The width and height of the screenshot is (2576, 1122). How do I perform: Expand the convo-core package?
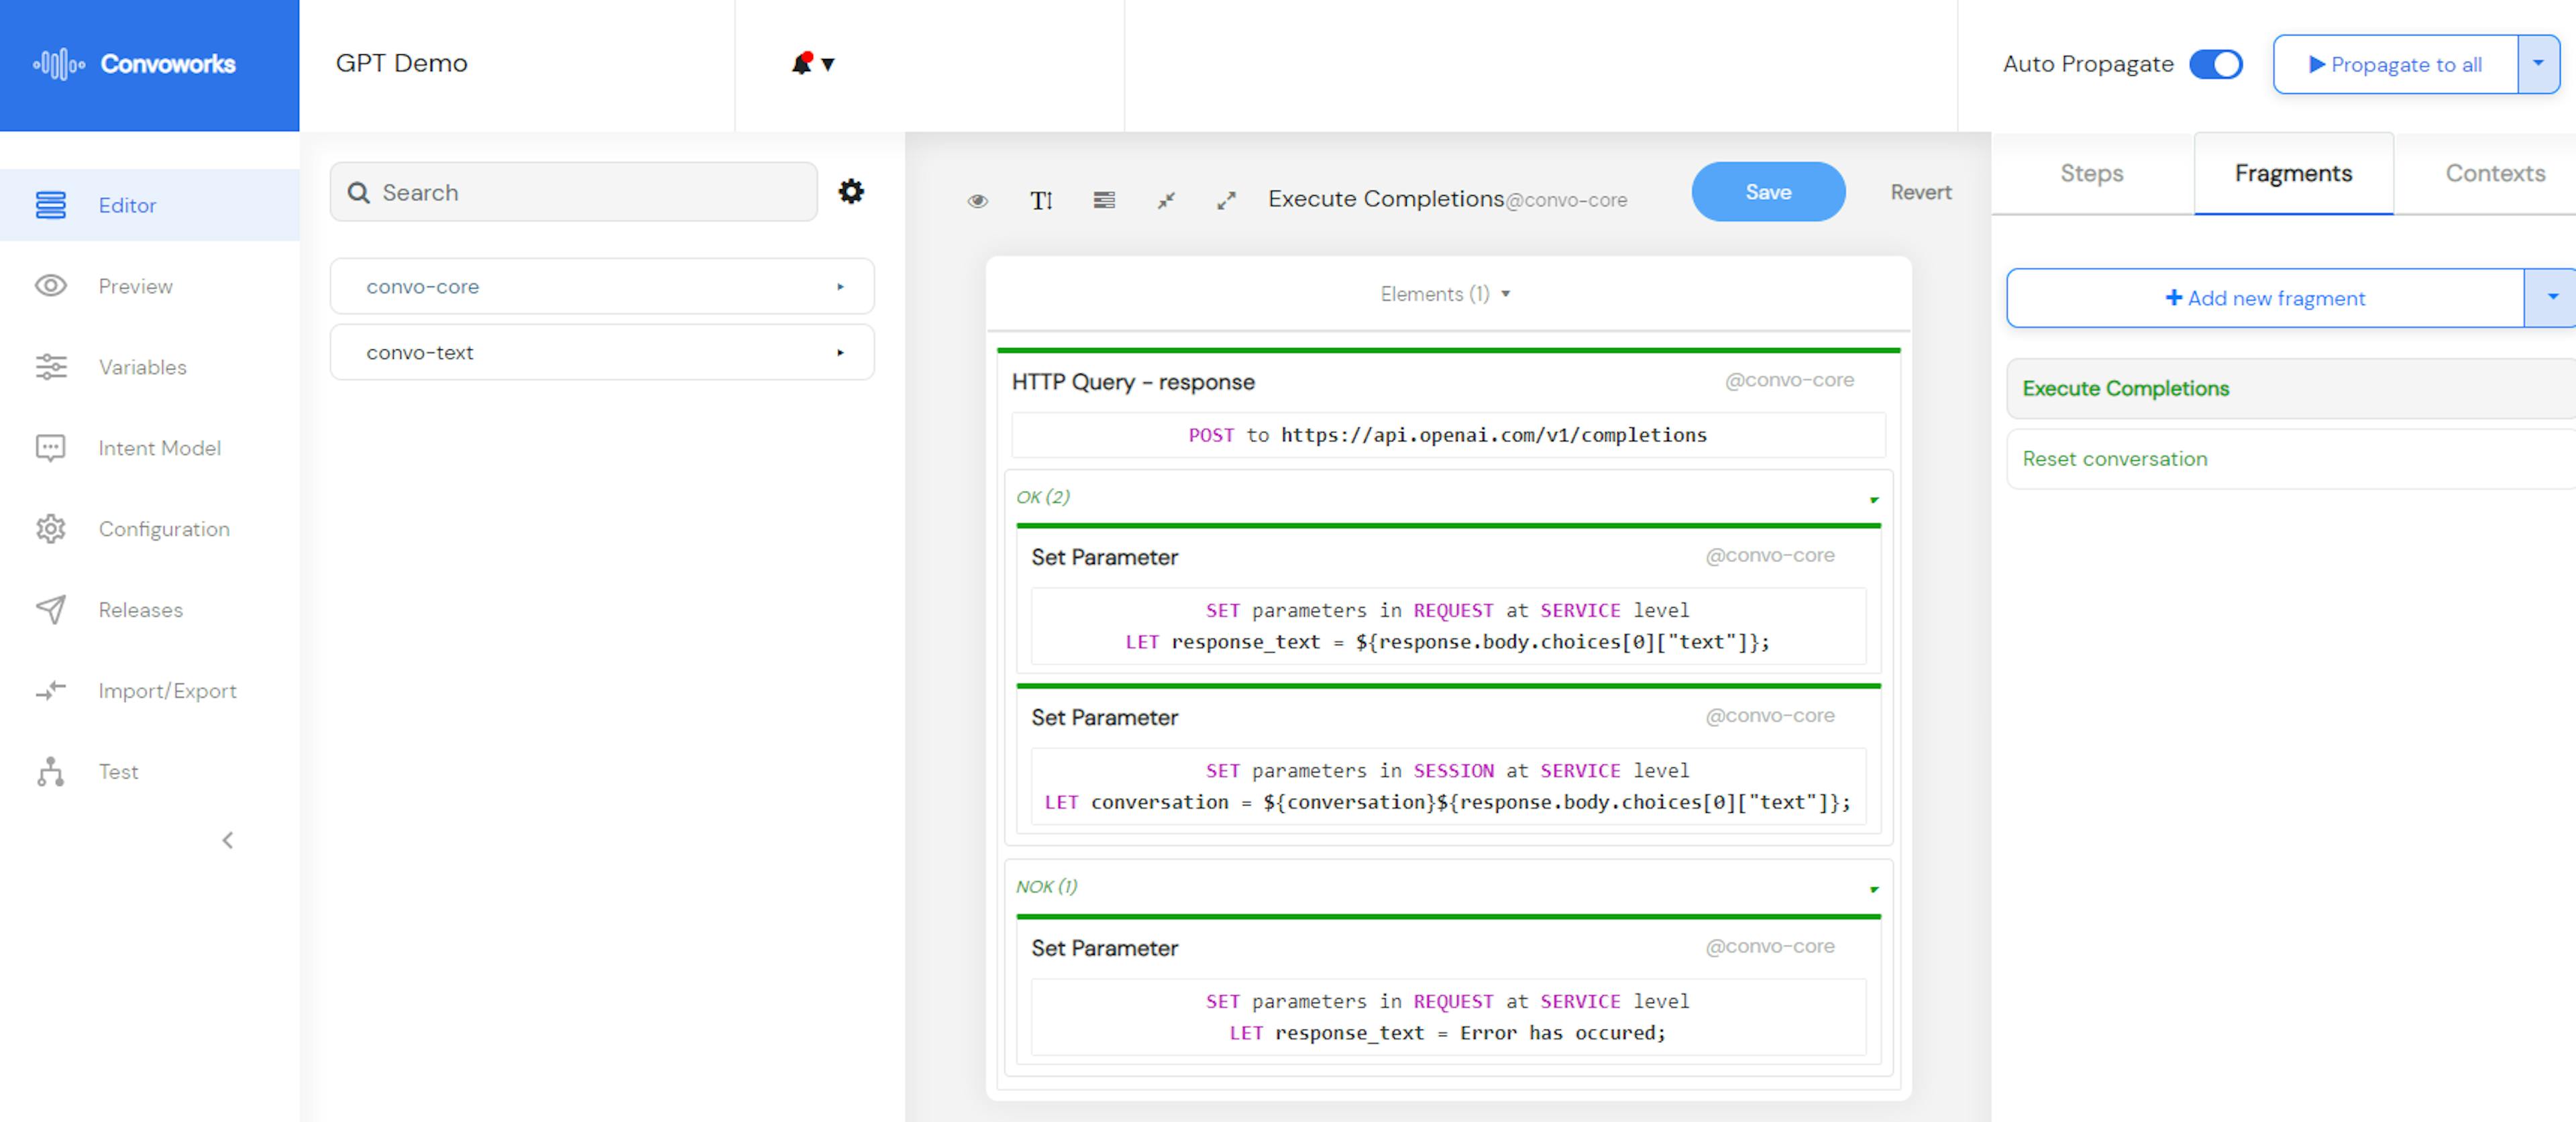[x=602, y=287]
